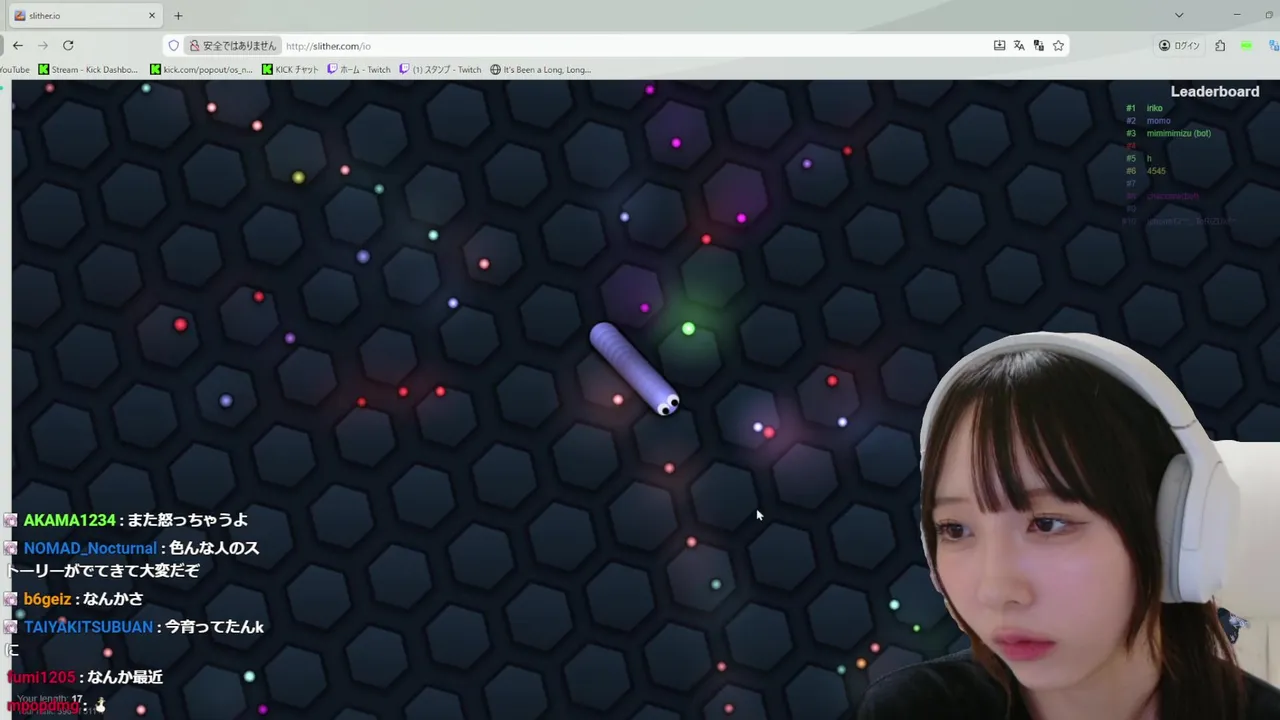Viewport: 1280px width, 720px height.
Task: Click leaderboard entry momo
Action: (x=1158, y=121)
